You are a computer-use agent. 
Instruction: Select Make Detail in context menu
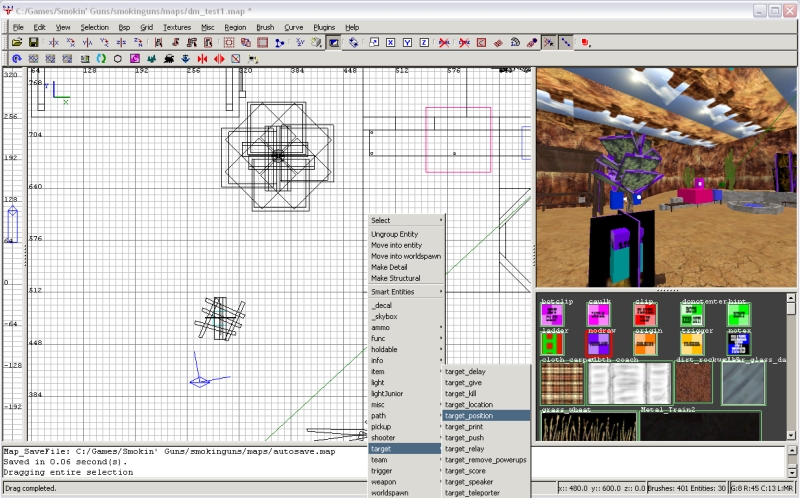coord(407,267)
